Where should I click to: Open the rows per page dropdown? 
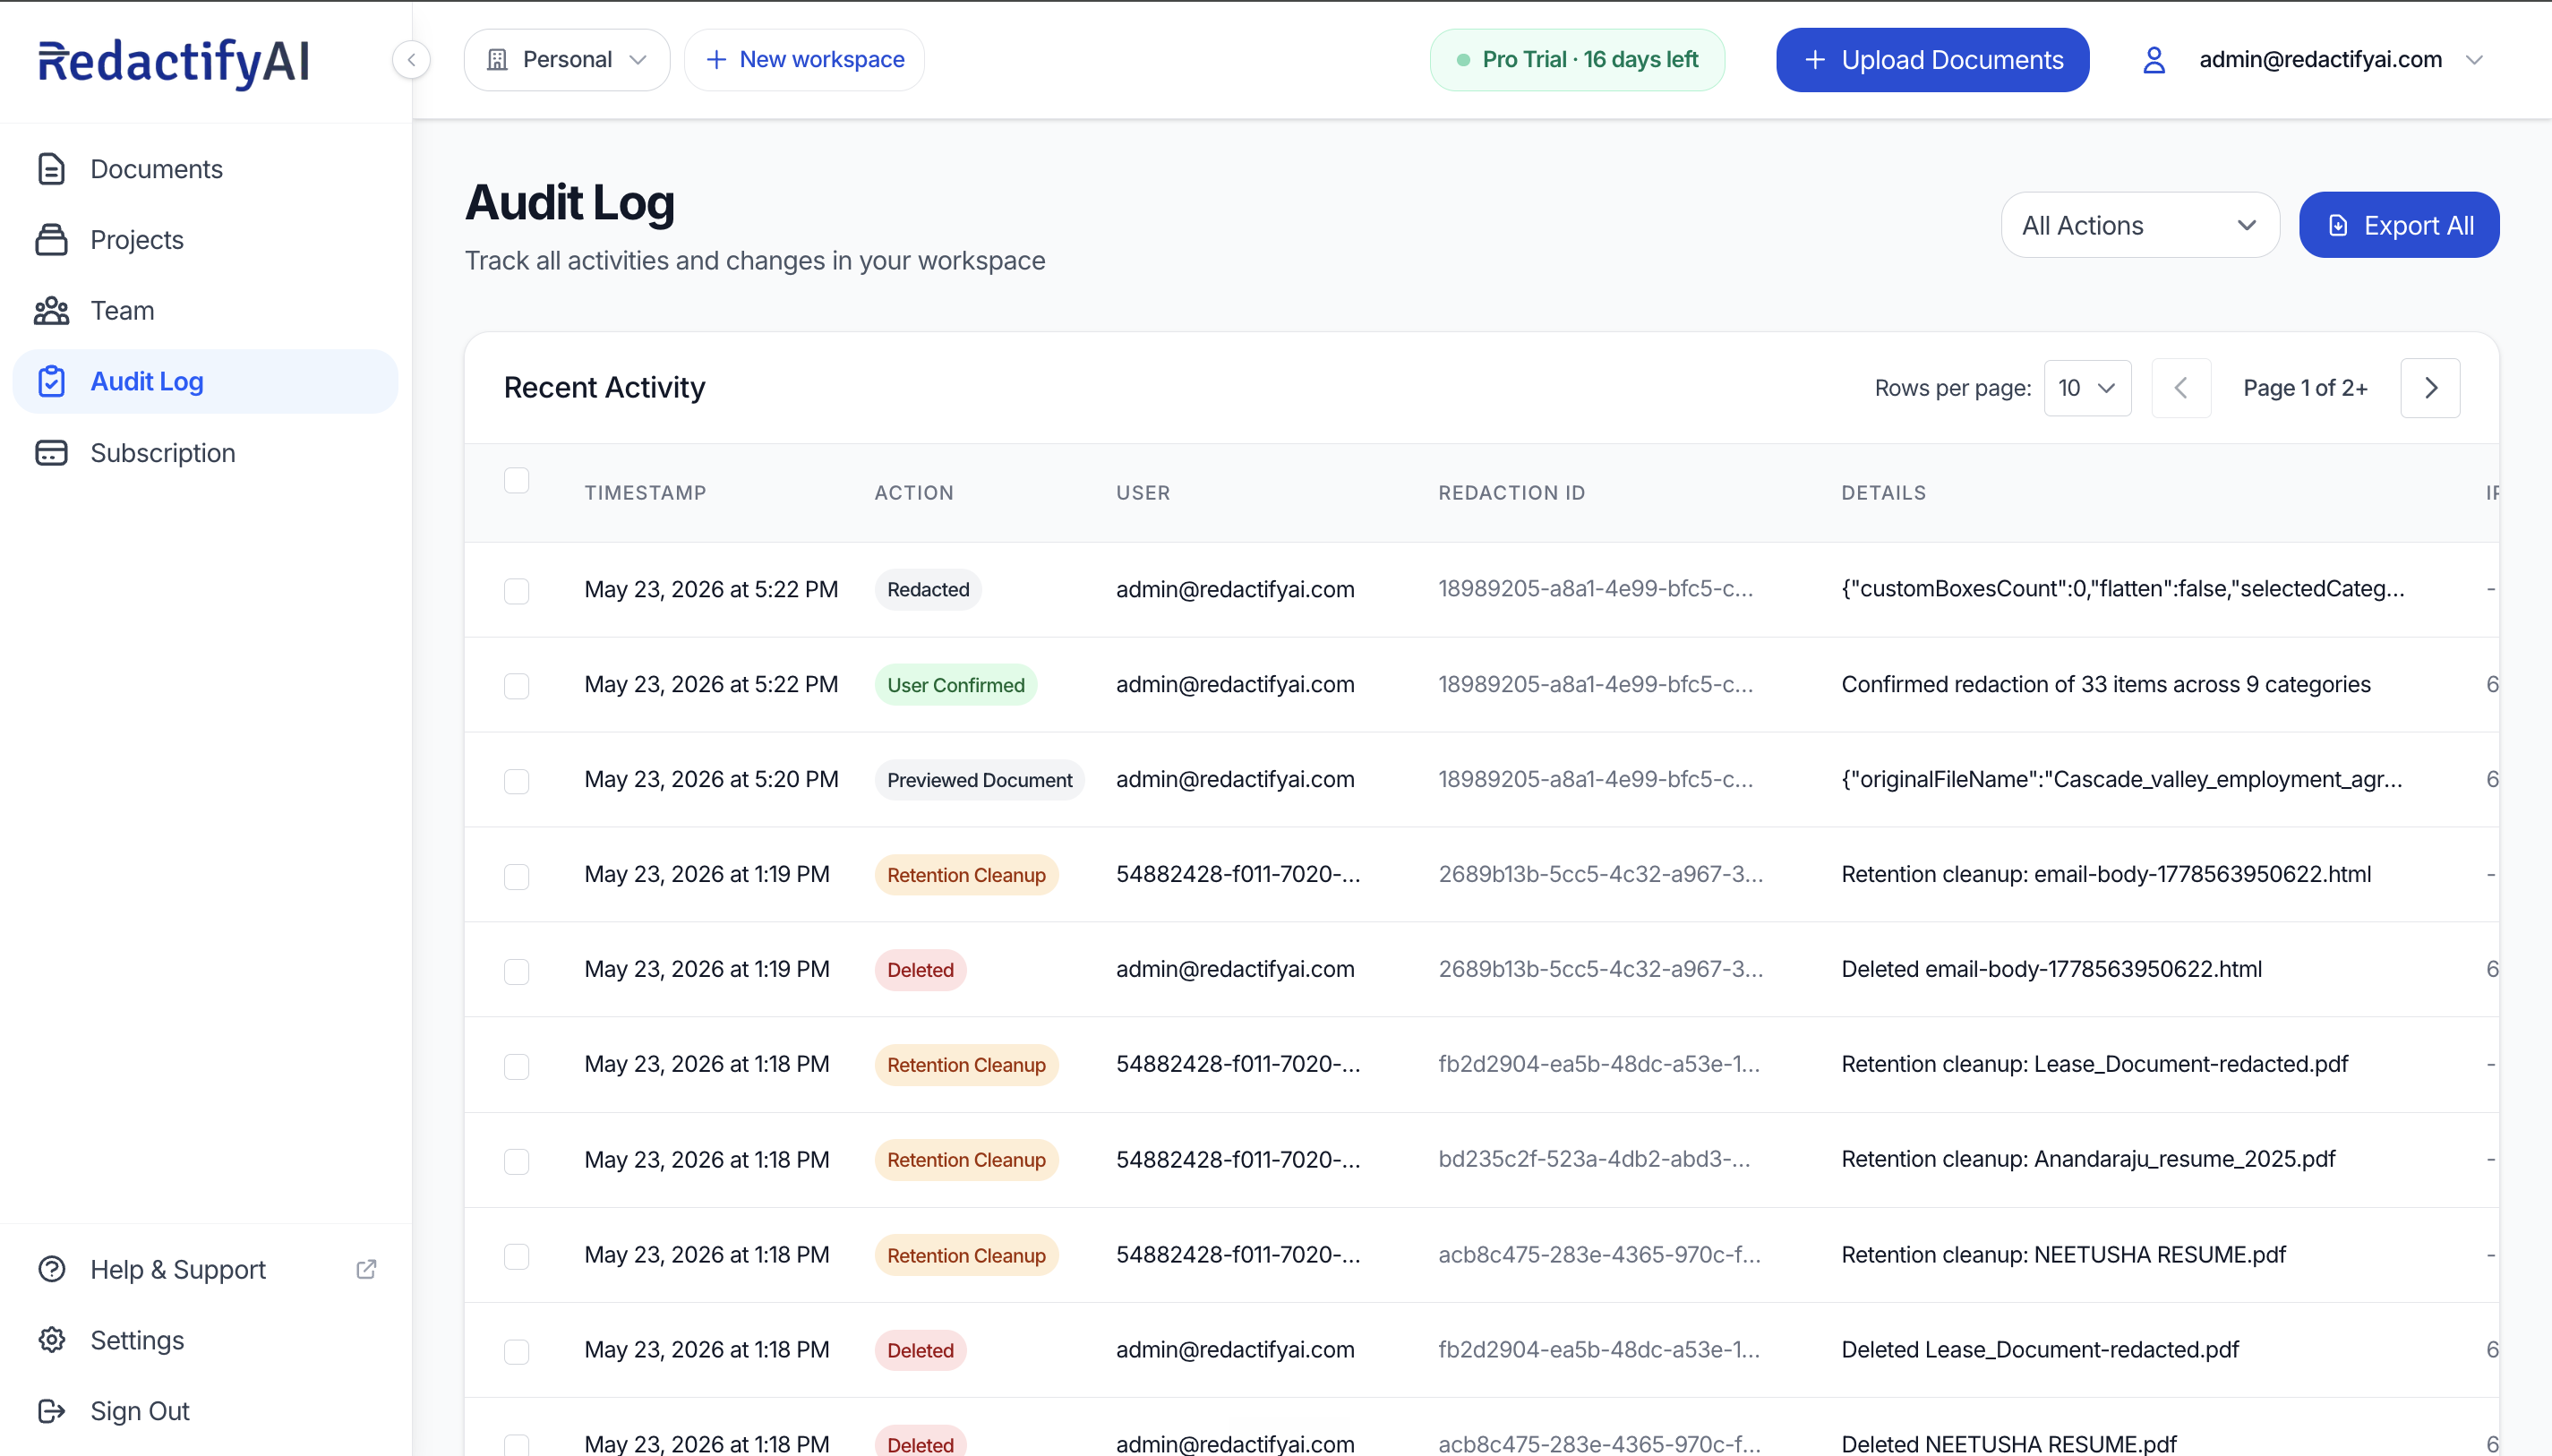[2087, 388]
